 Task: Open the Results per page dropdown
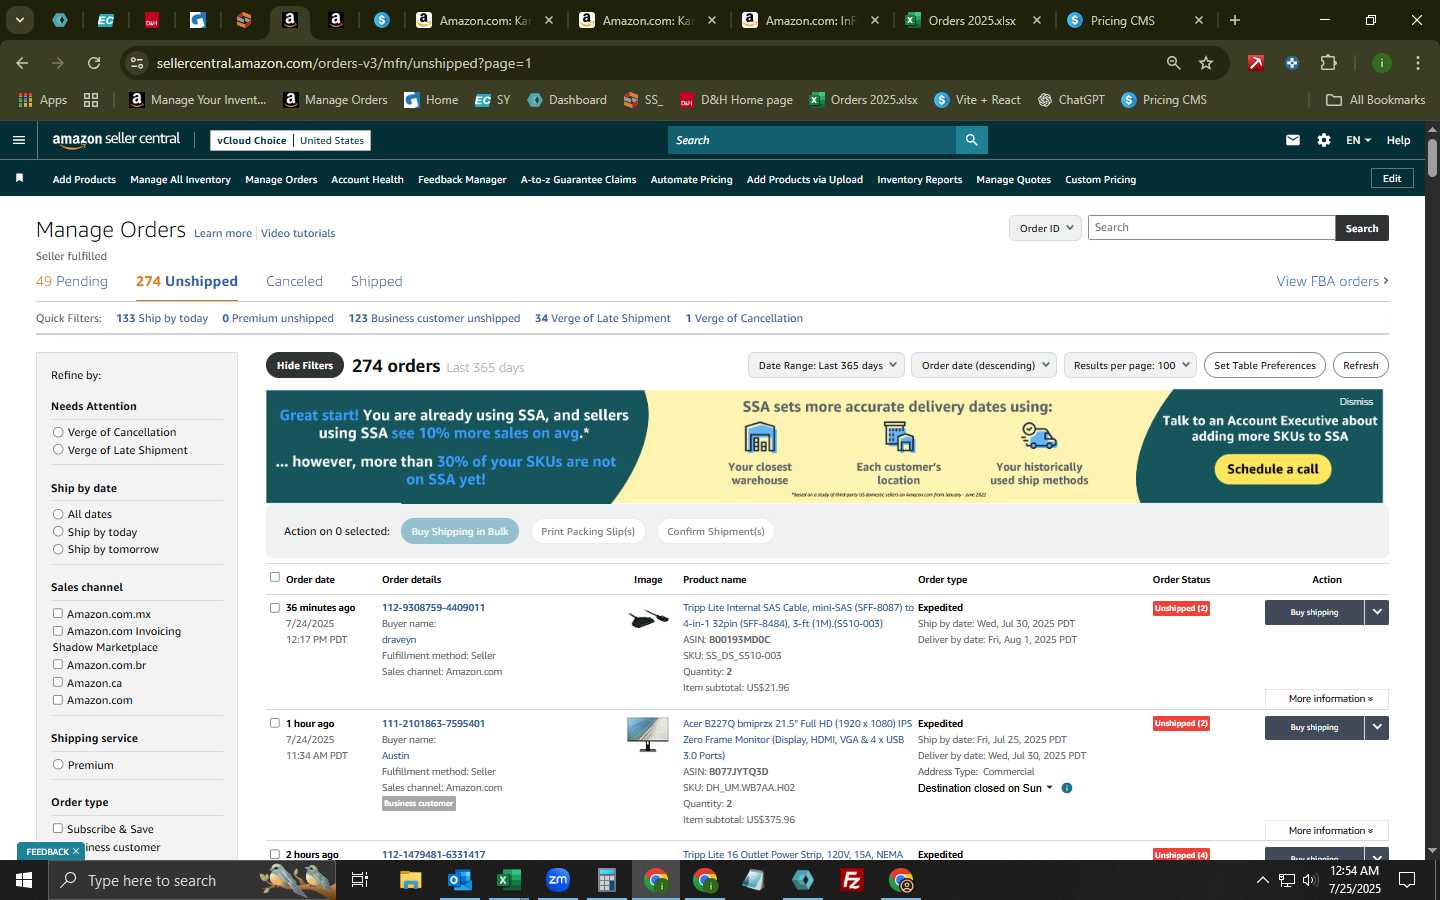[x=1130, y=365]
